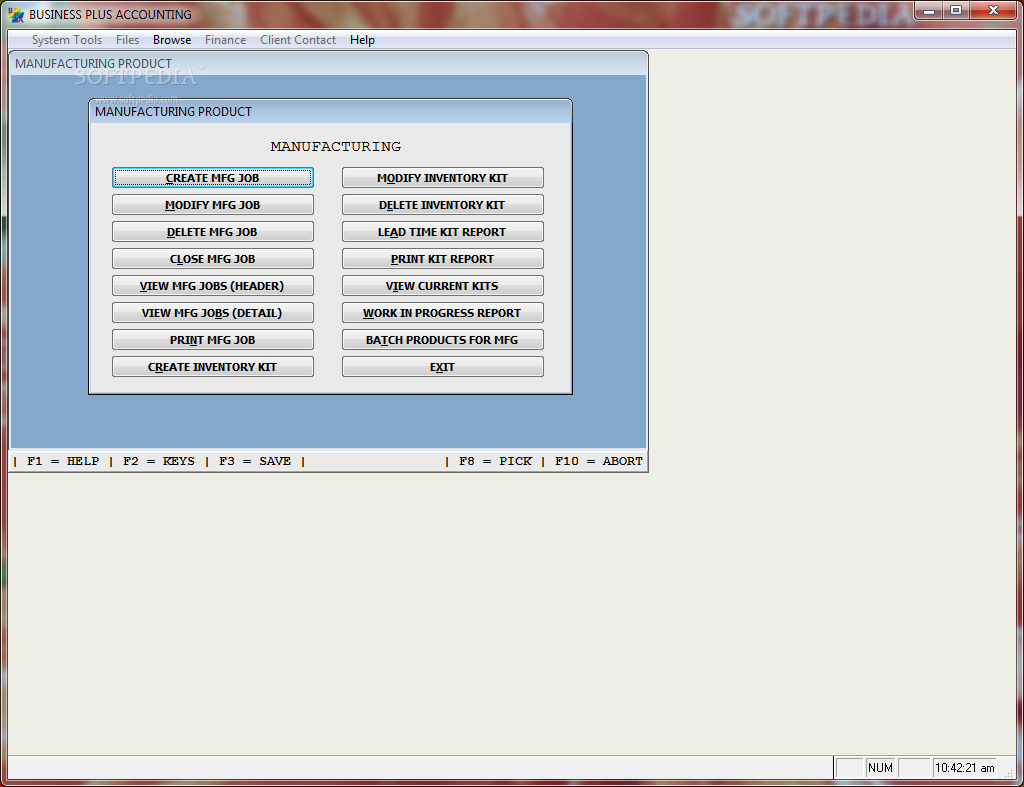Open VIEW MFG JOBS (HEADER)
1024x787 pixels.
click(x=212, y=285)
